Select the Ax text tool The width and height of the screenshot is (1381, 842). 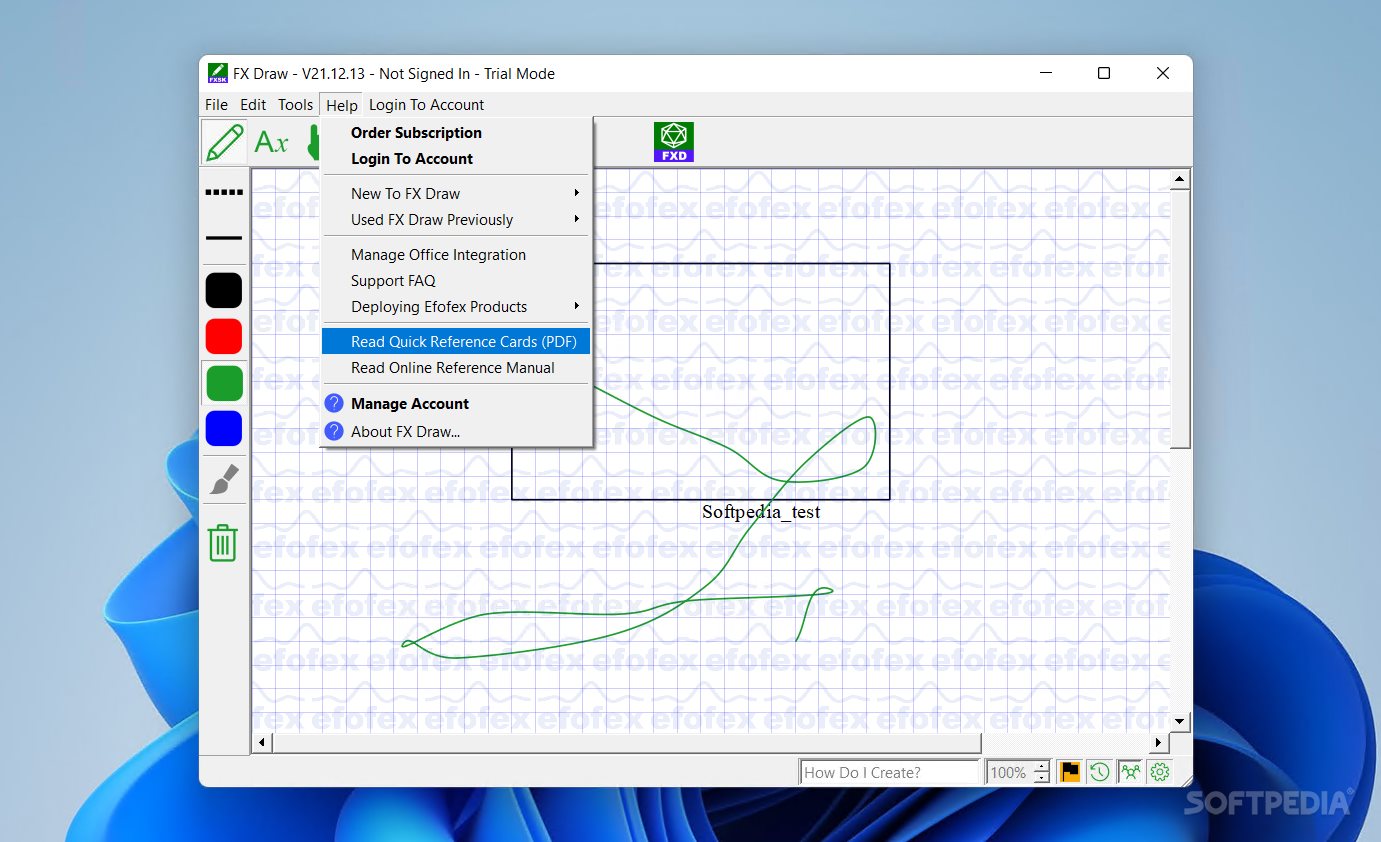pyautogui.click(x=271, y=142)
